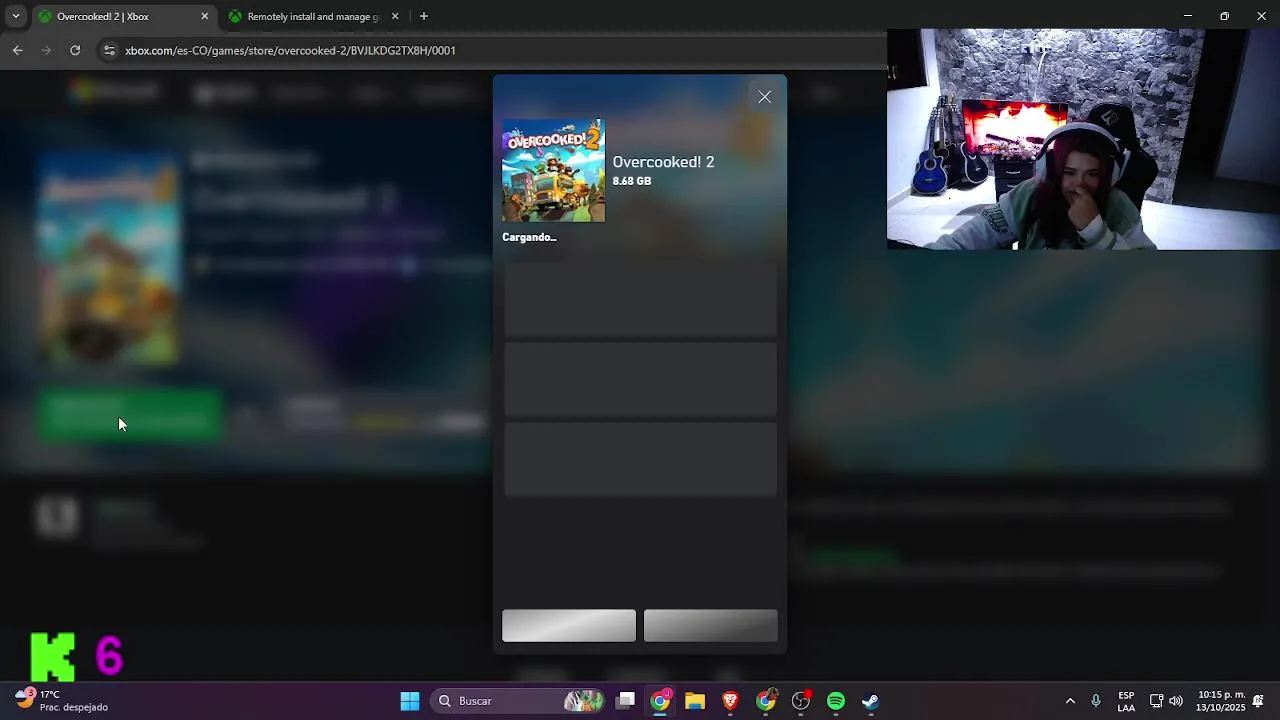This screenshot has height=720, width=1280.
Task: Launch Brave browser from taskbar
Action: [x=730, y=701]
